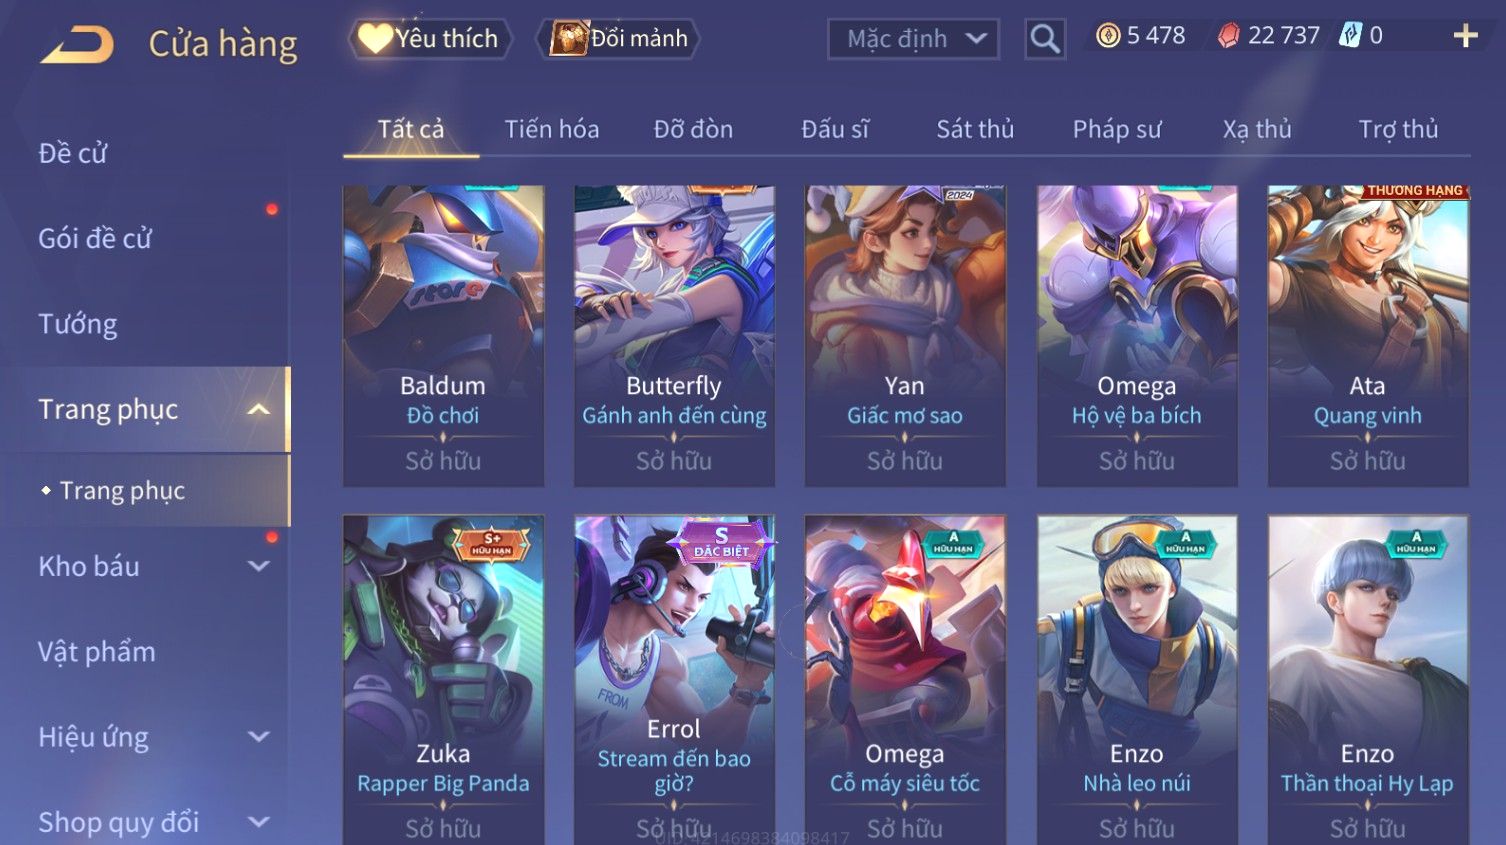
Task: Switch to the Pháp sư tab
Action: (x=1117, y=129)
